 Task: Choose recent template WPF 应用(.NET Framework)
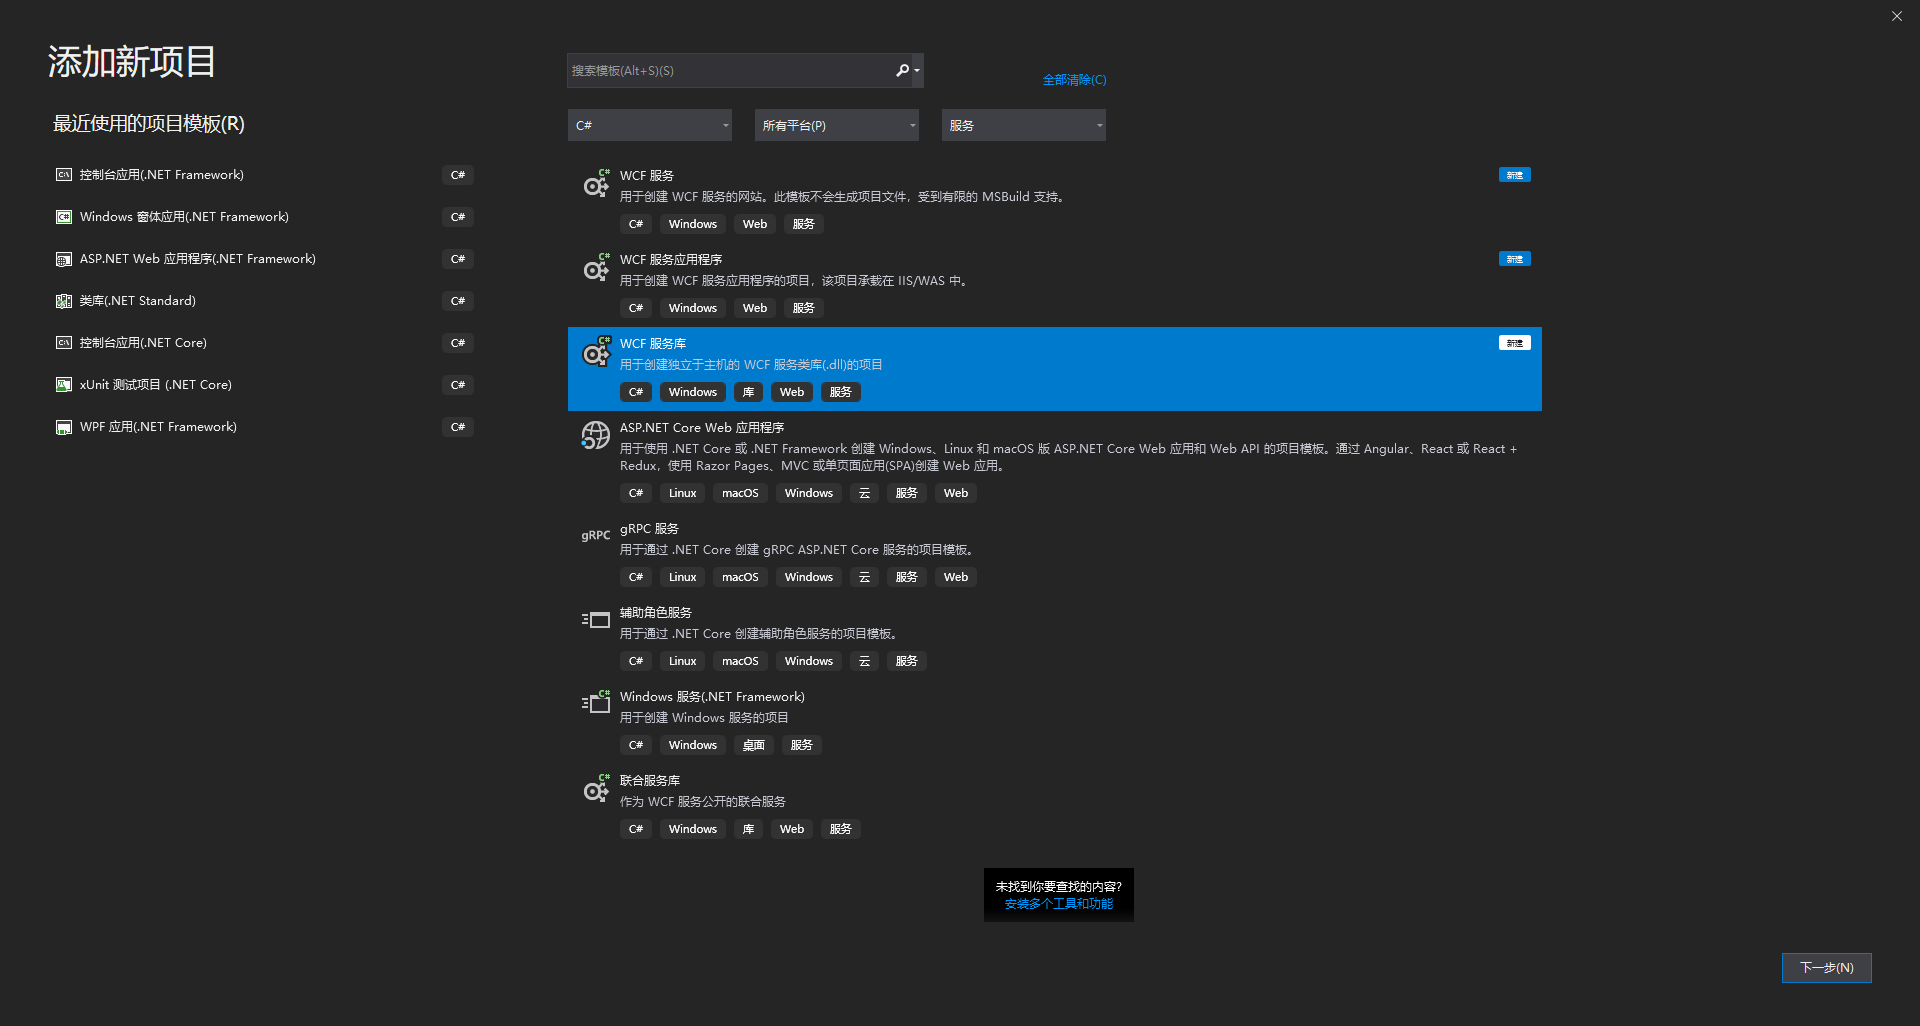coord(264,427)
